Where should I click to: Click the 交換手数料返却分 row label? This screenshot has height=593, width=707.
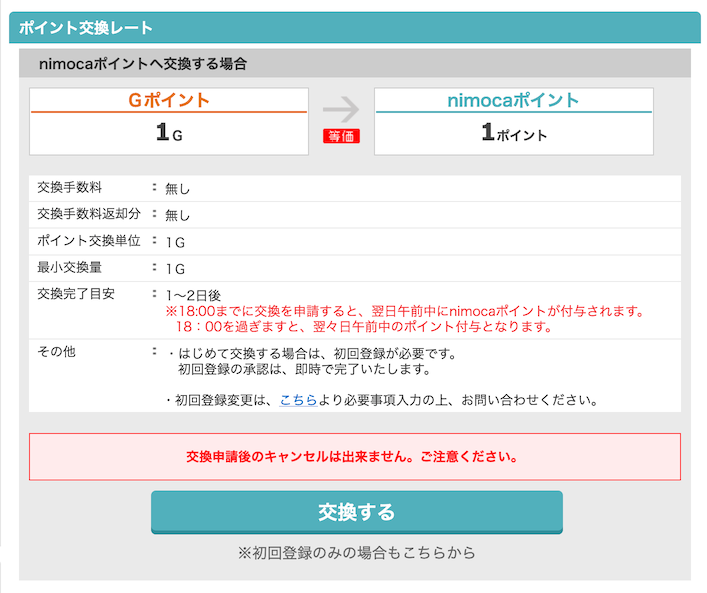pyautogui.click(x=89, y=214)
